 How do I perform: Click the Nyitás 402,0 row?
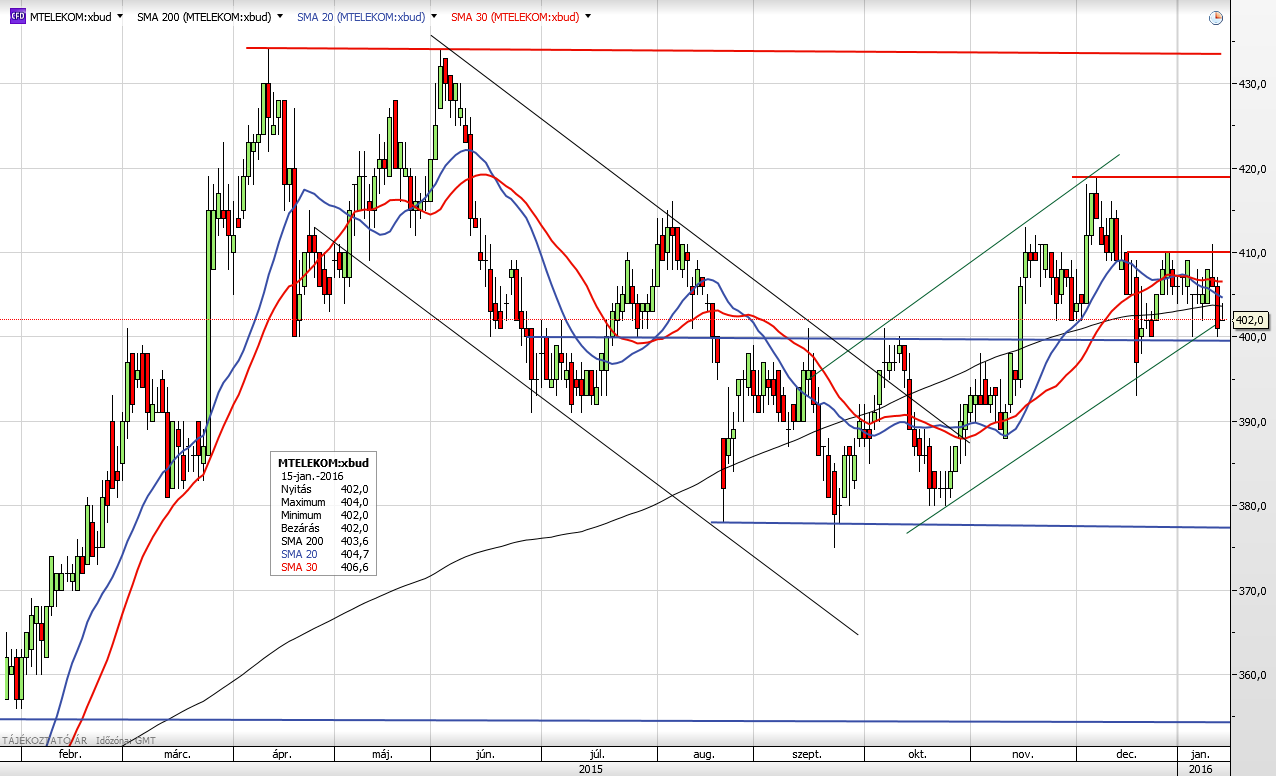click(323, 489)
